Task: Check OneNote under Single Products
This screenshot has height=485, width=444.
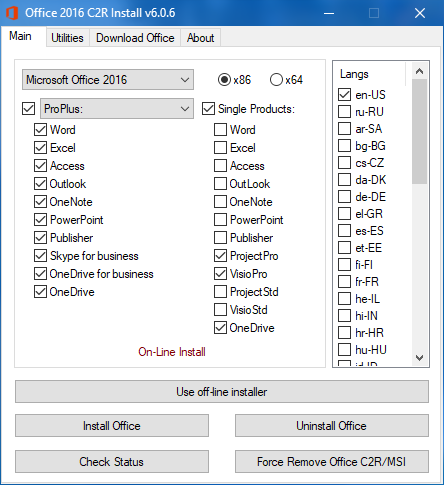Action: 220,202
